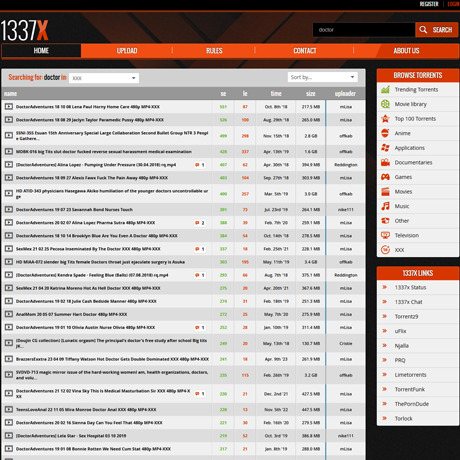Click comment bubble in row dated Feb. 7th '20
Image resolution: width=460 pixels, height=460 pixels.
[197, 223]
